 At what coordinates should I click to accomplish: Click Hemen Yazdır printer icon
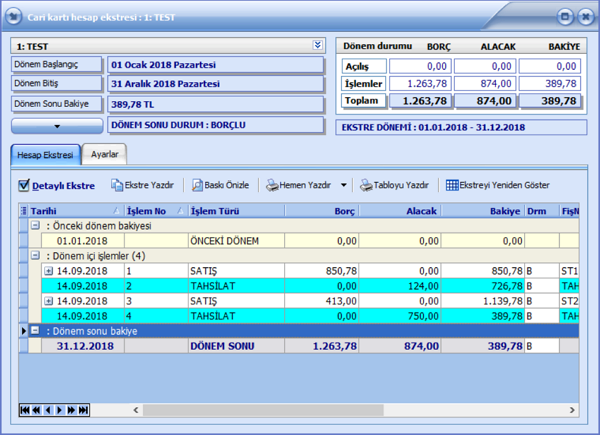point(272,185)
